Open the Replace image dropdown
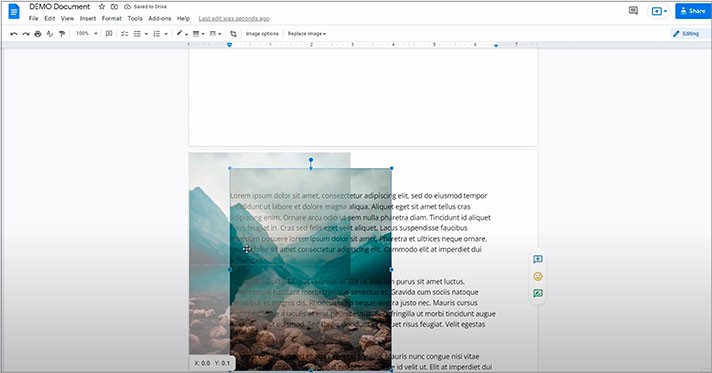Screen dimensions: 712x373 307,34
